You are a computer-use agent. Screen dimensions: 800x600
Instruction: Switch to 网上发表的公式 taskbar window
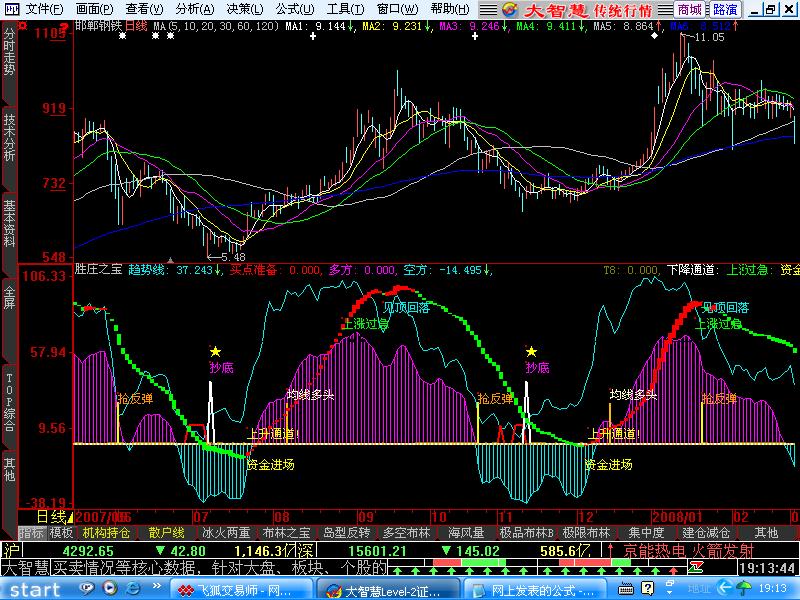coord(537,590)
